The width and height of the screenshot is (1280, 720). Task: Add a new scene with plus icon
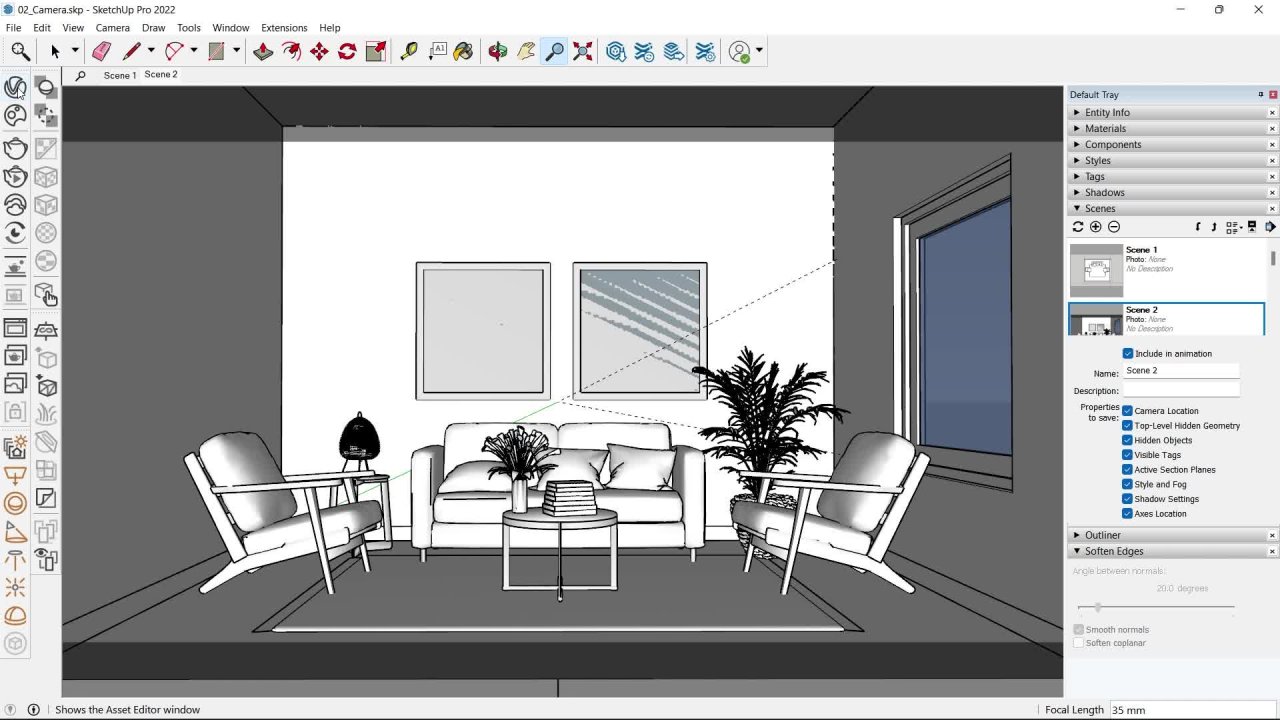pyautogui.click(x=1096, y=227)
